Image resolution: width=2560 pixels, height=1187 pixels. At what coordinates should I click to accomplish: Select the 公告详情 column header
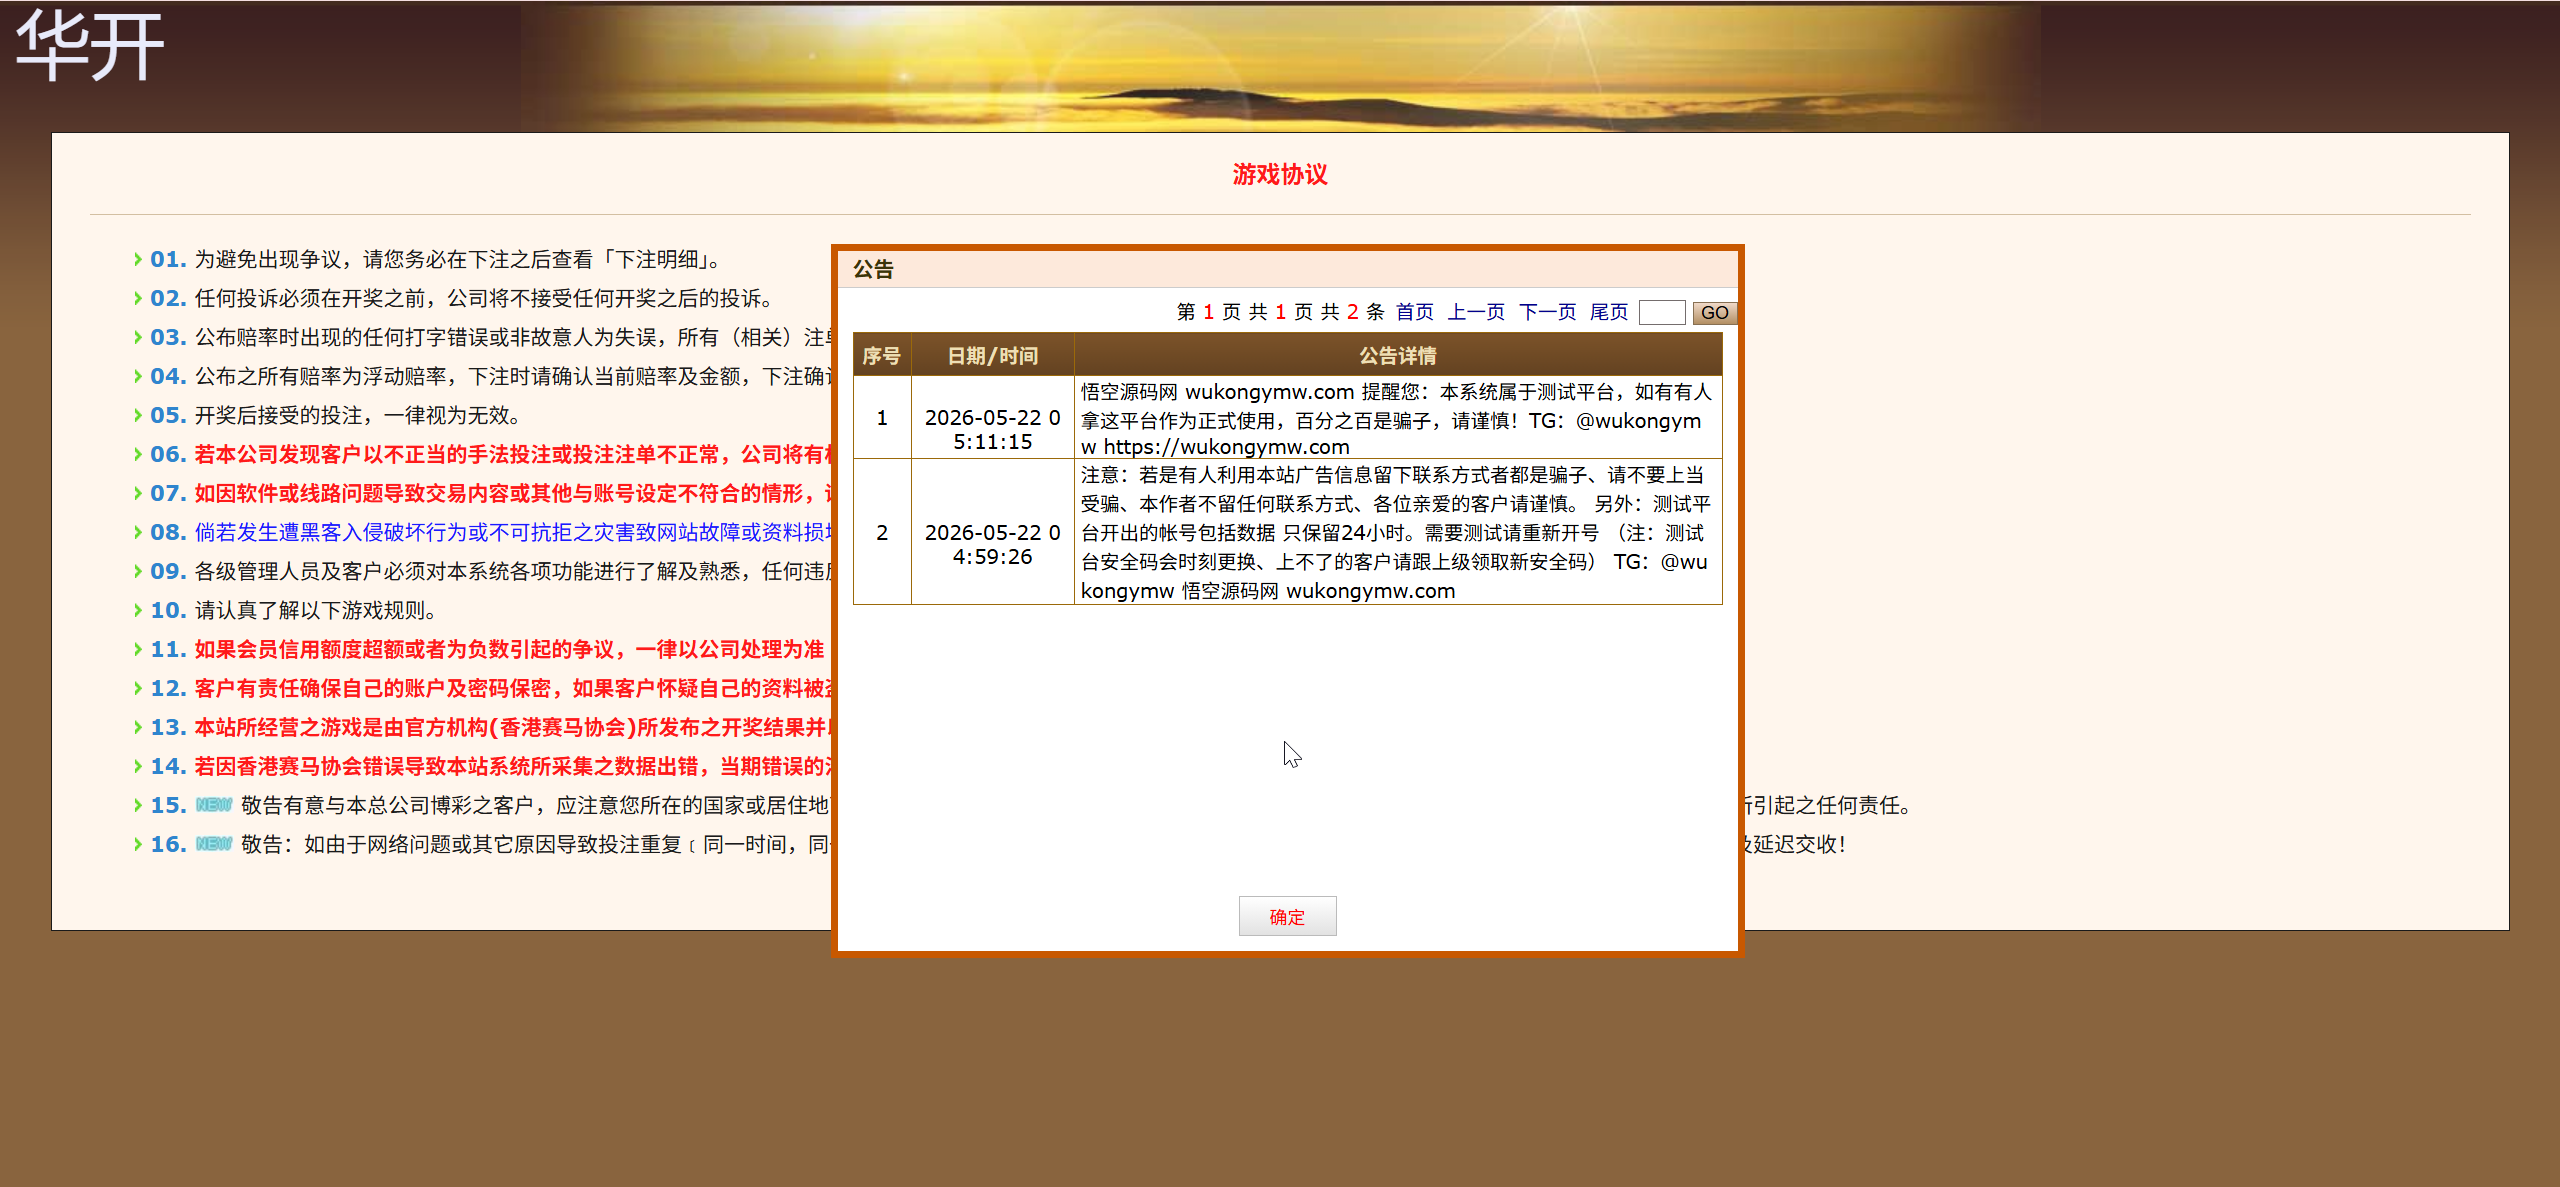1398,355
